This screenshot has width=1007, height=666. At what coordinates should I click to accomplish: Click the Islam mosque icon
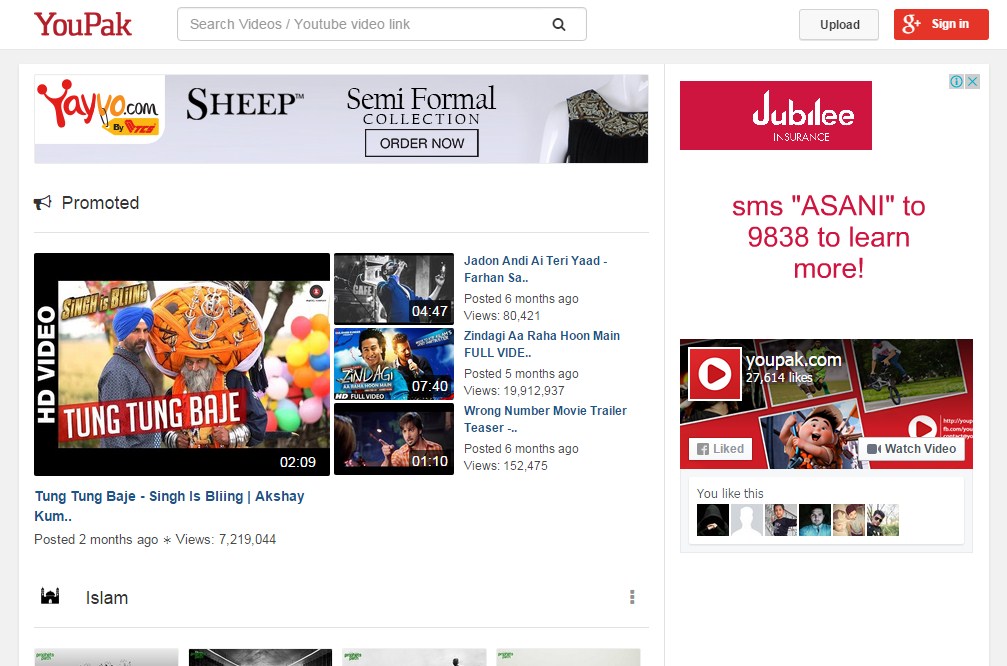[50, 597]
